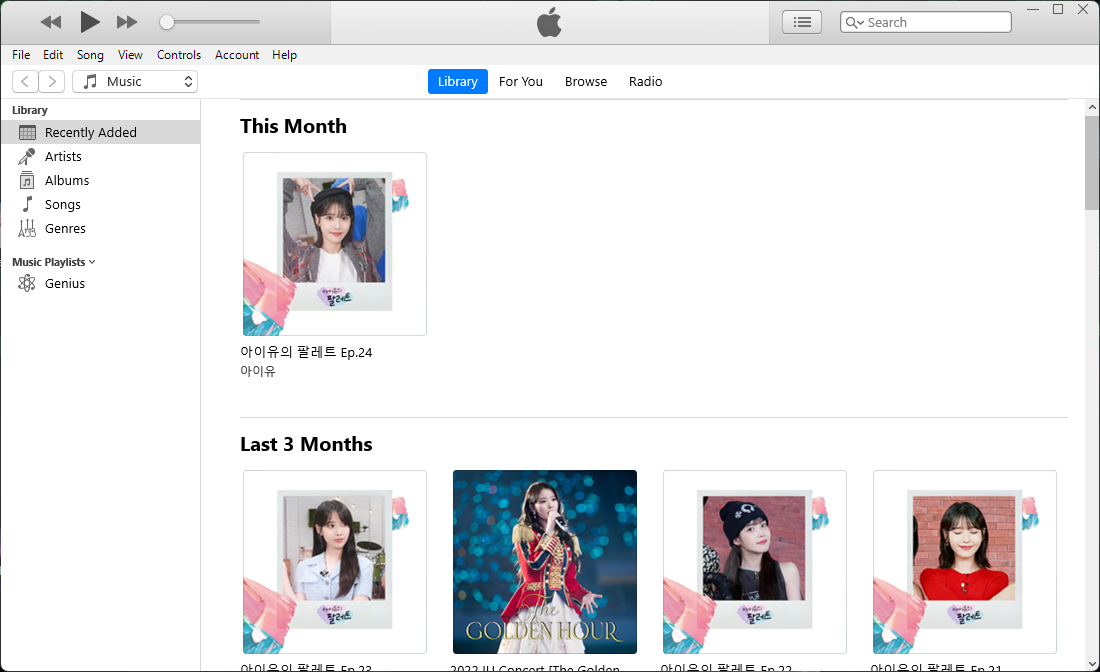Click the search magnifier icon
This screenshot has height=672, width=1100.
854,22
